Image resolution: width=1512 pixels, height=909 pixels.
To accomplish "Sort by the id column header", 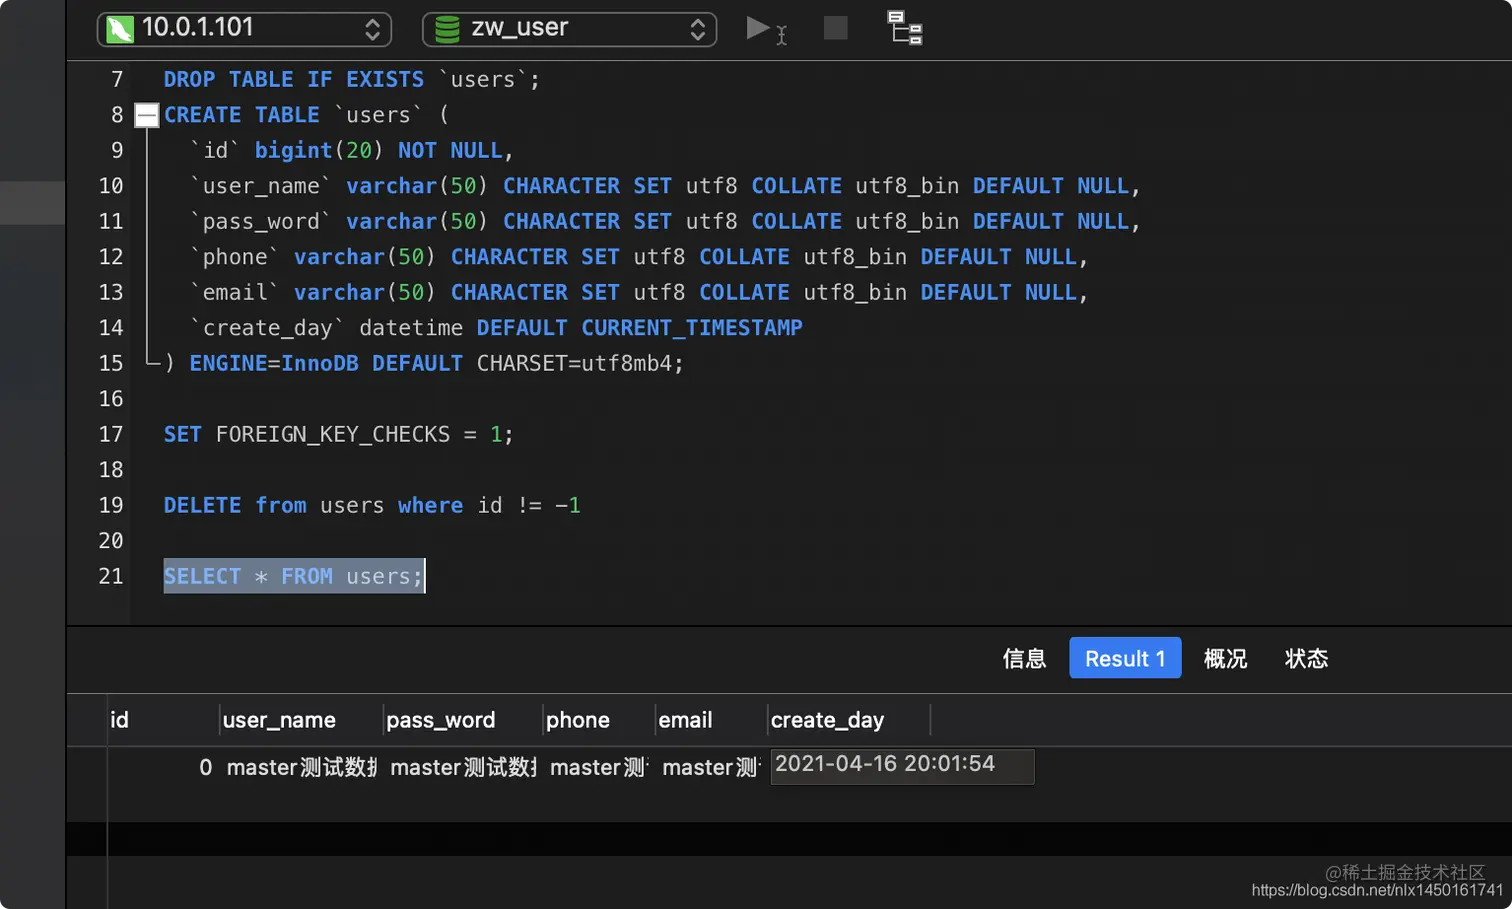I will 164,720.
